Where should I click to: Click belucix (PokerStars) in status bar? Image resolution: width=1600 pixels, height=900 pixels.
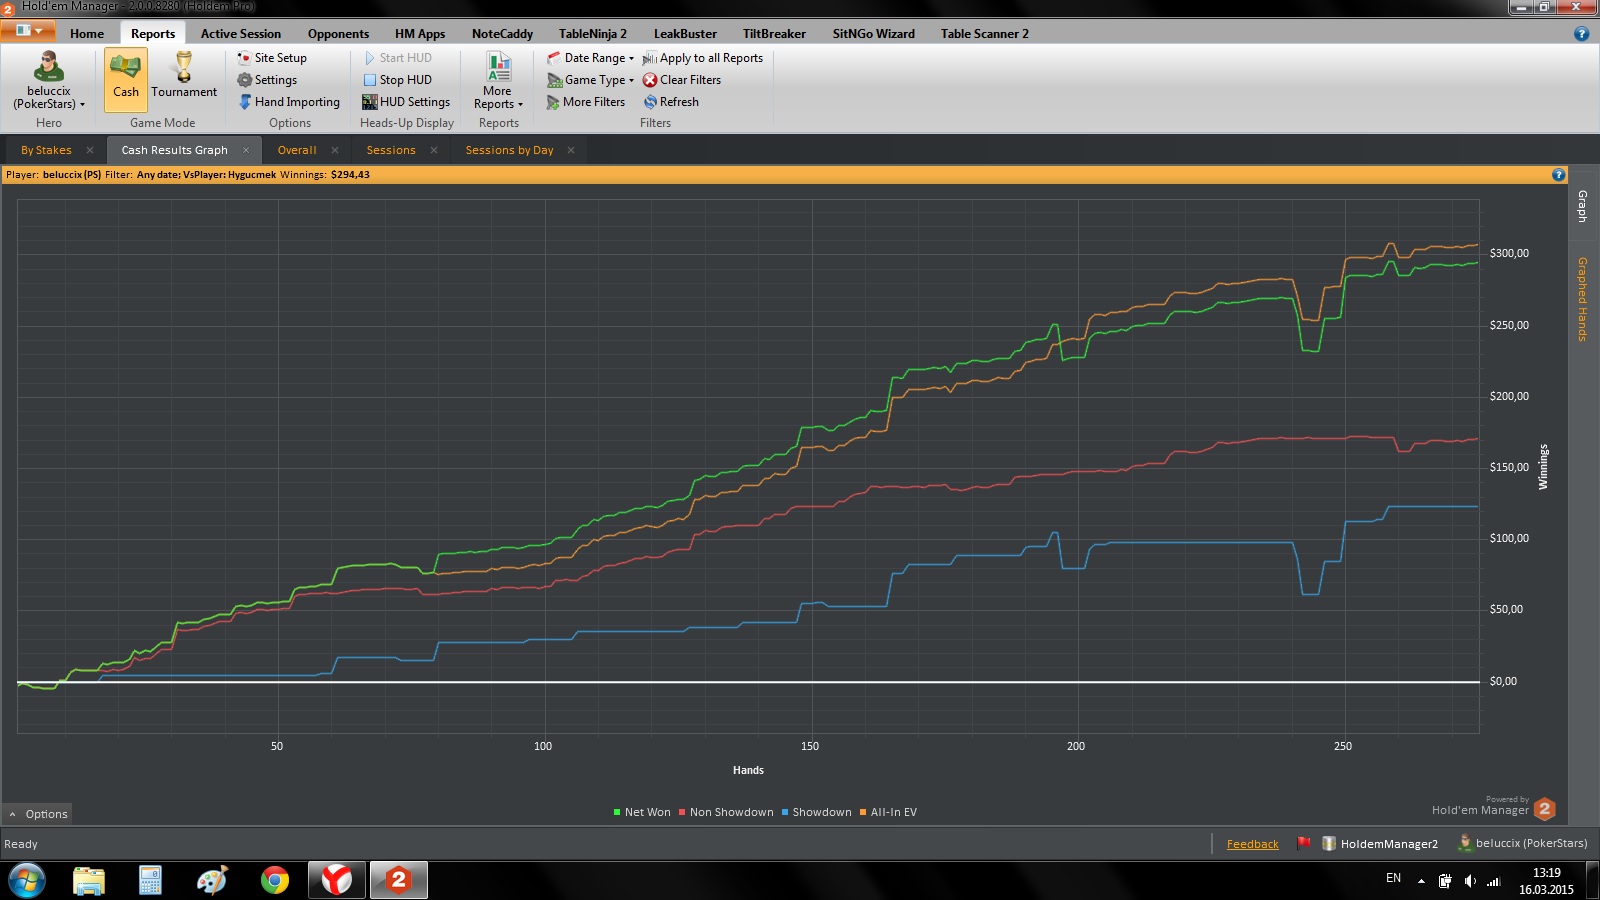[x=1523, y=843]
